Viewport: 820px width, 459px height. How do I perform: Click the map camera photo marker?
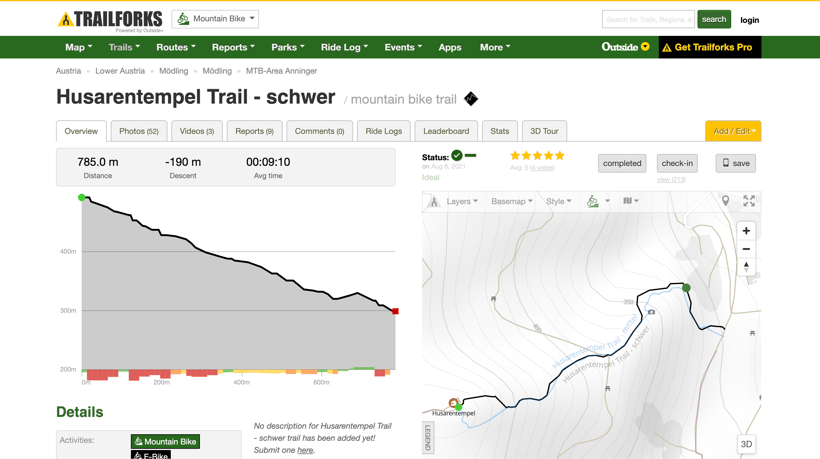pos(651,312)
